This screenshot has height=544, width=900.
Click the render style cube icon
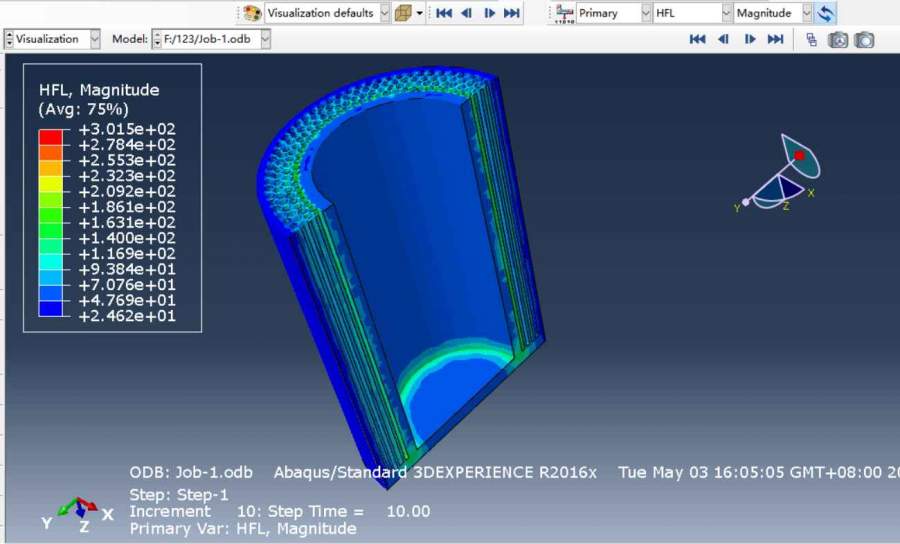coord(402,13)
